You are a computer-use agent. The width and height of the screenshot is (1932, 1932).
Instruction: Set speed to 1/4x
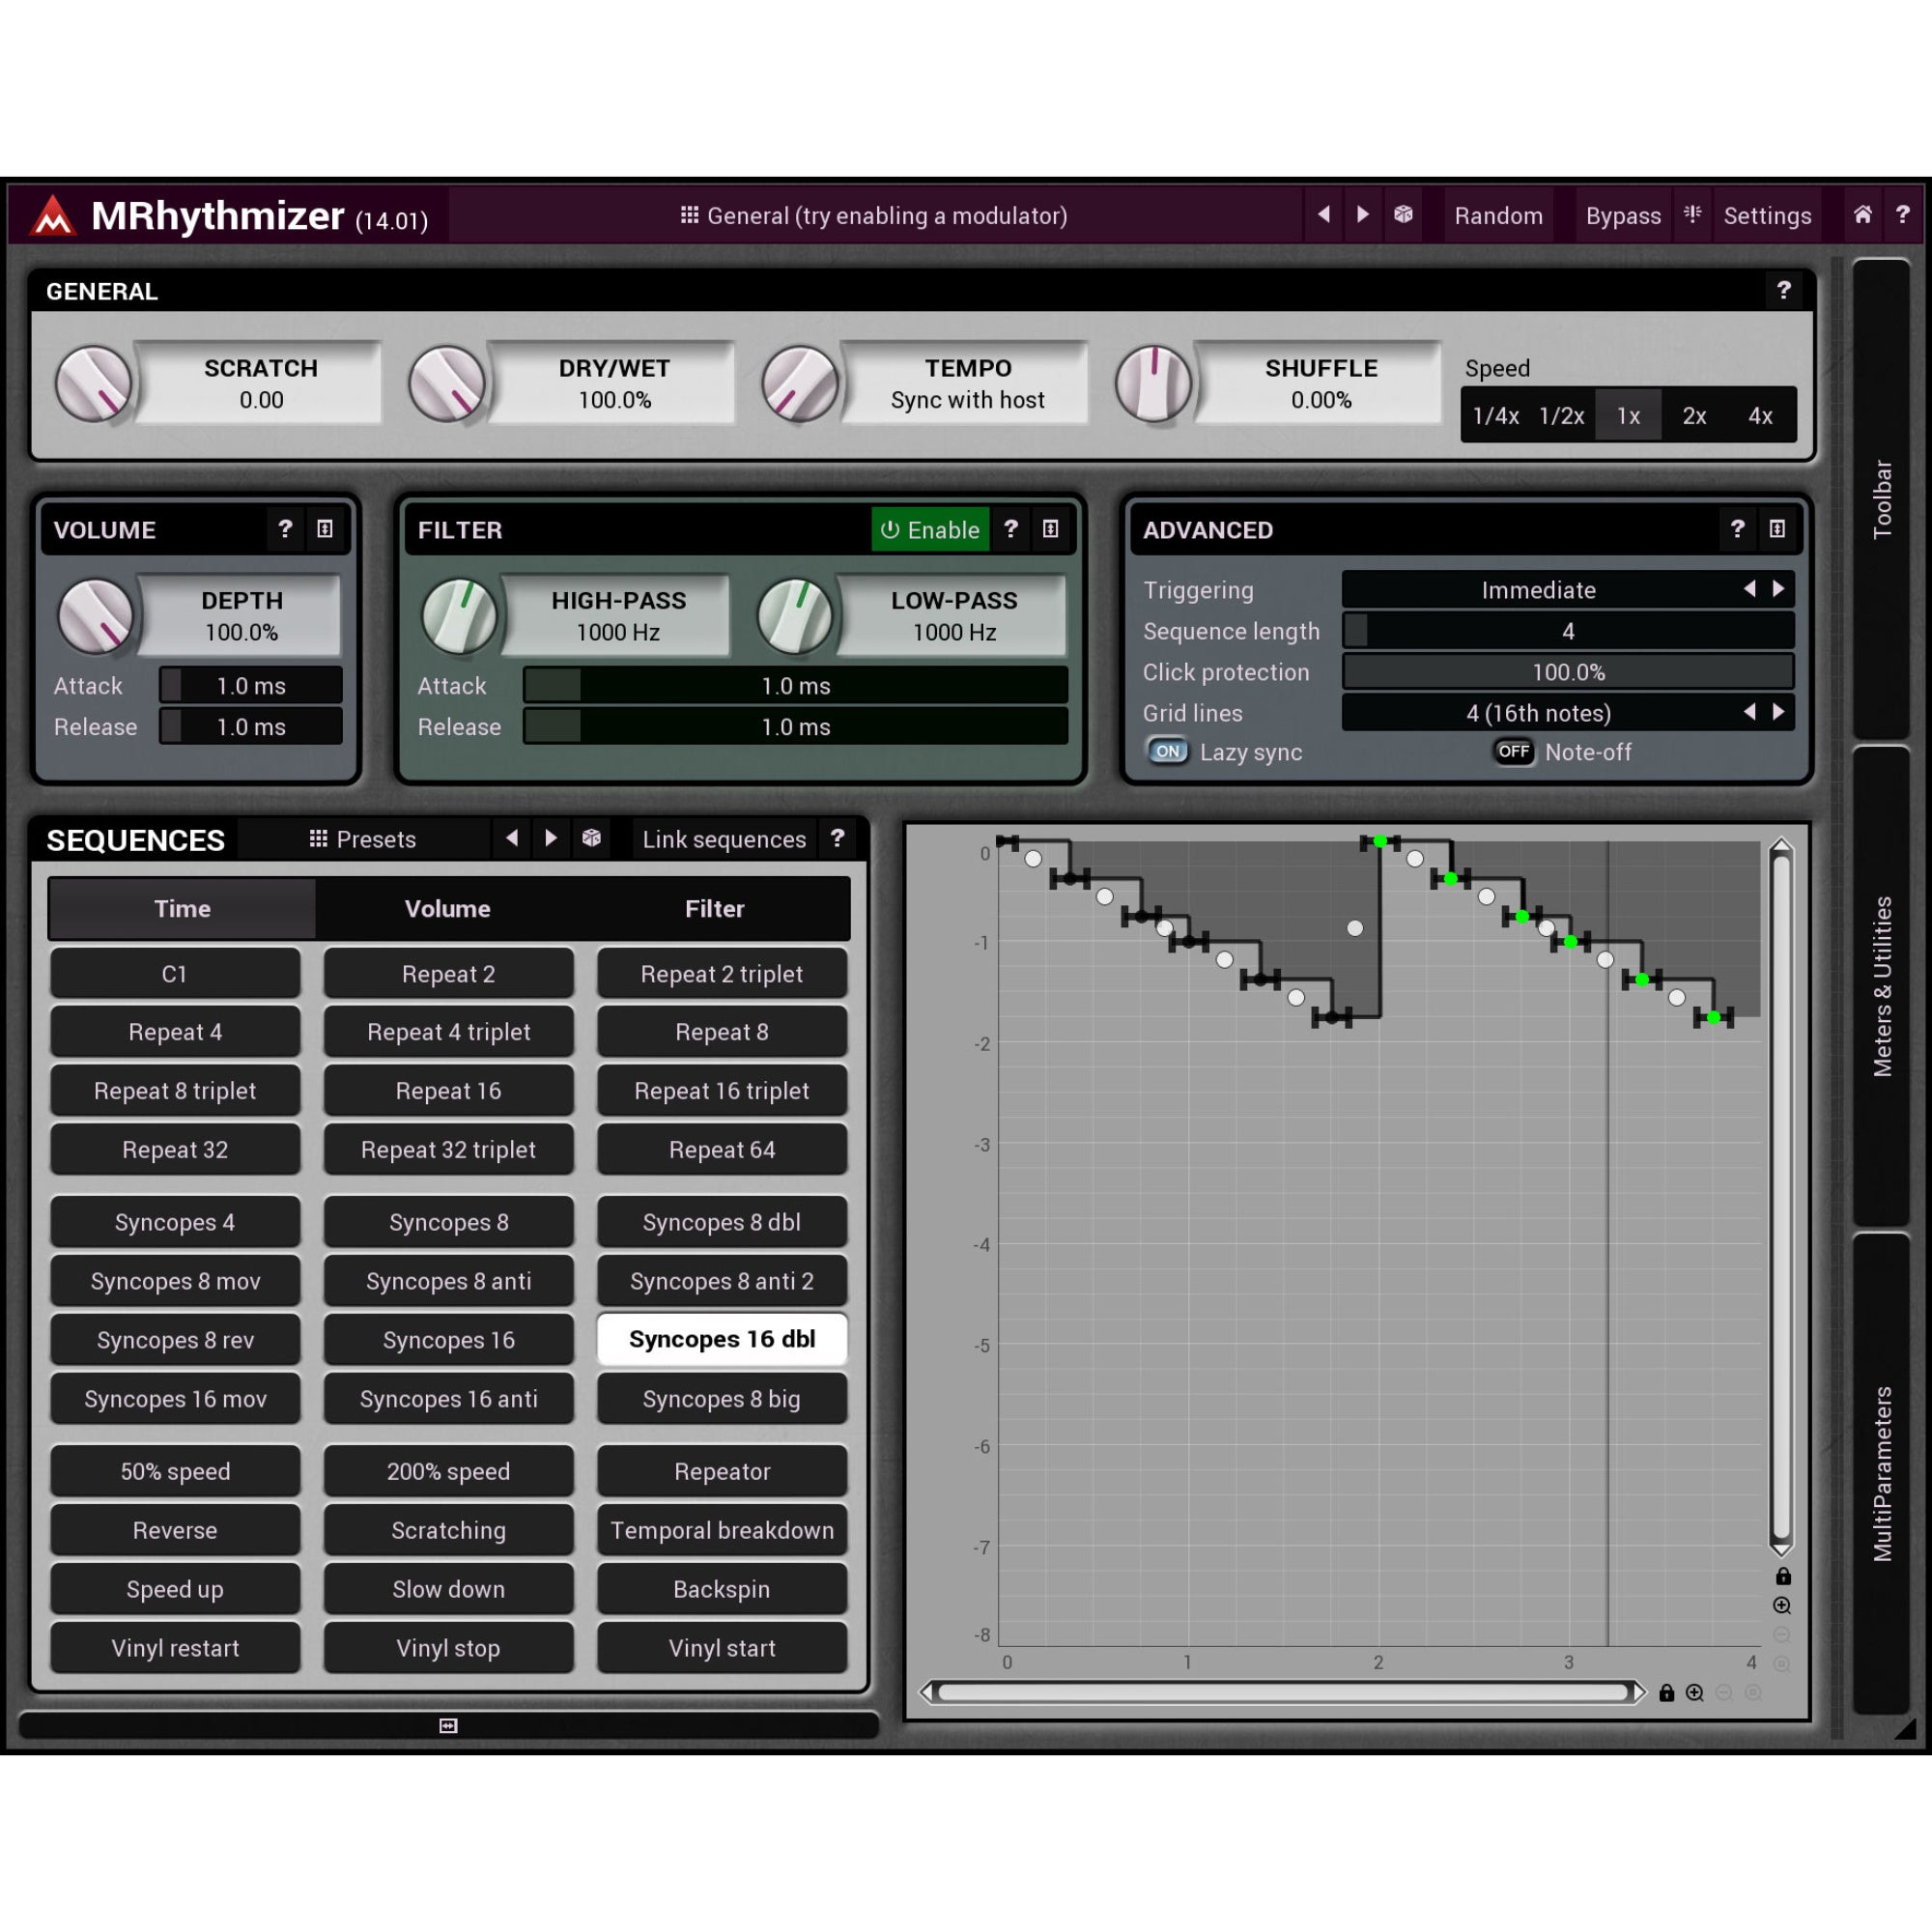point(1495,416)
